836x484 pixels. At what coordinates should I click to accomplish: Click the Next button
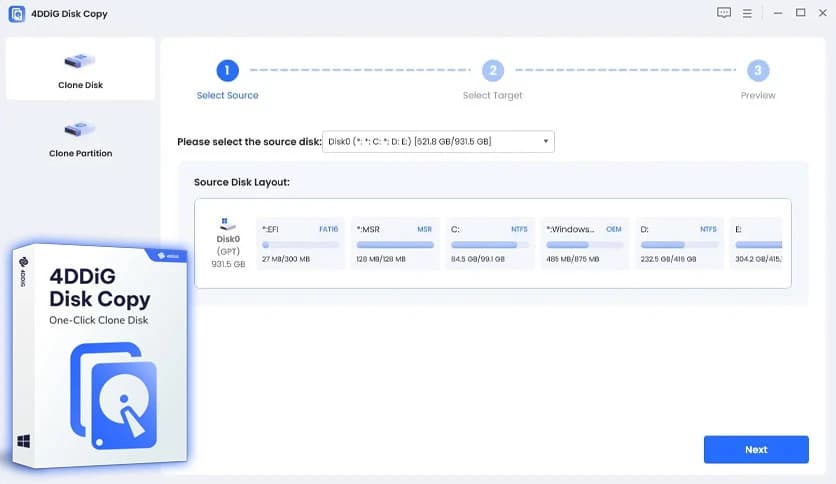click(x=756, y=449)
